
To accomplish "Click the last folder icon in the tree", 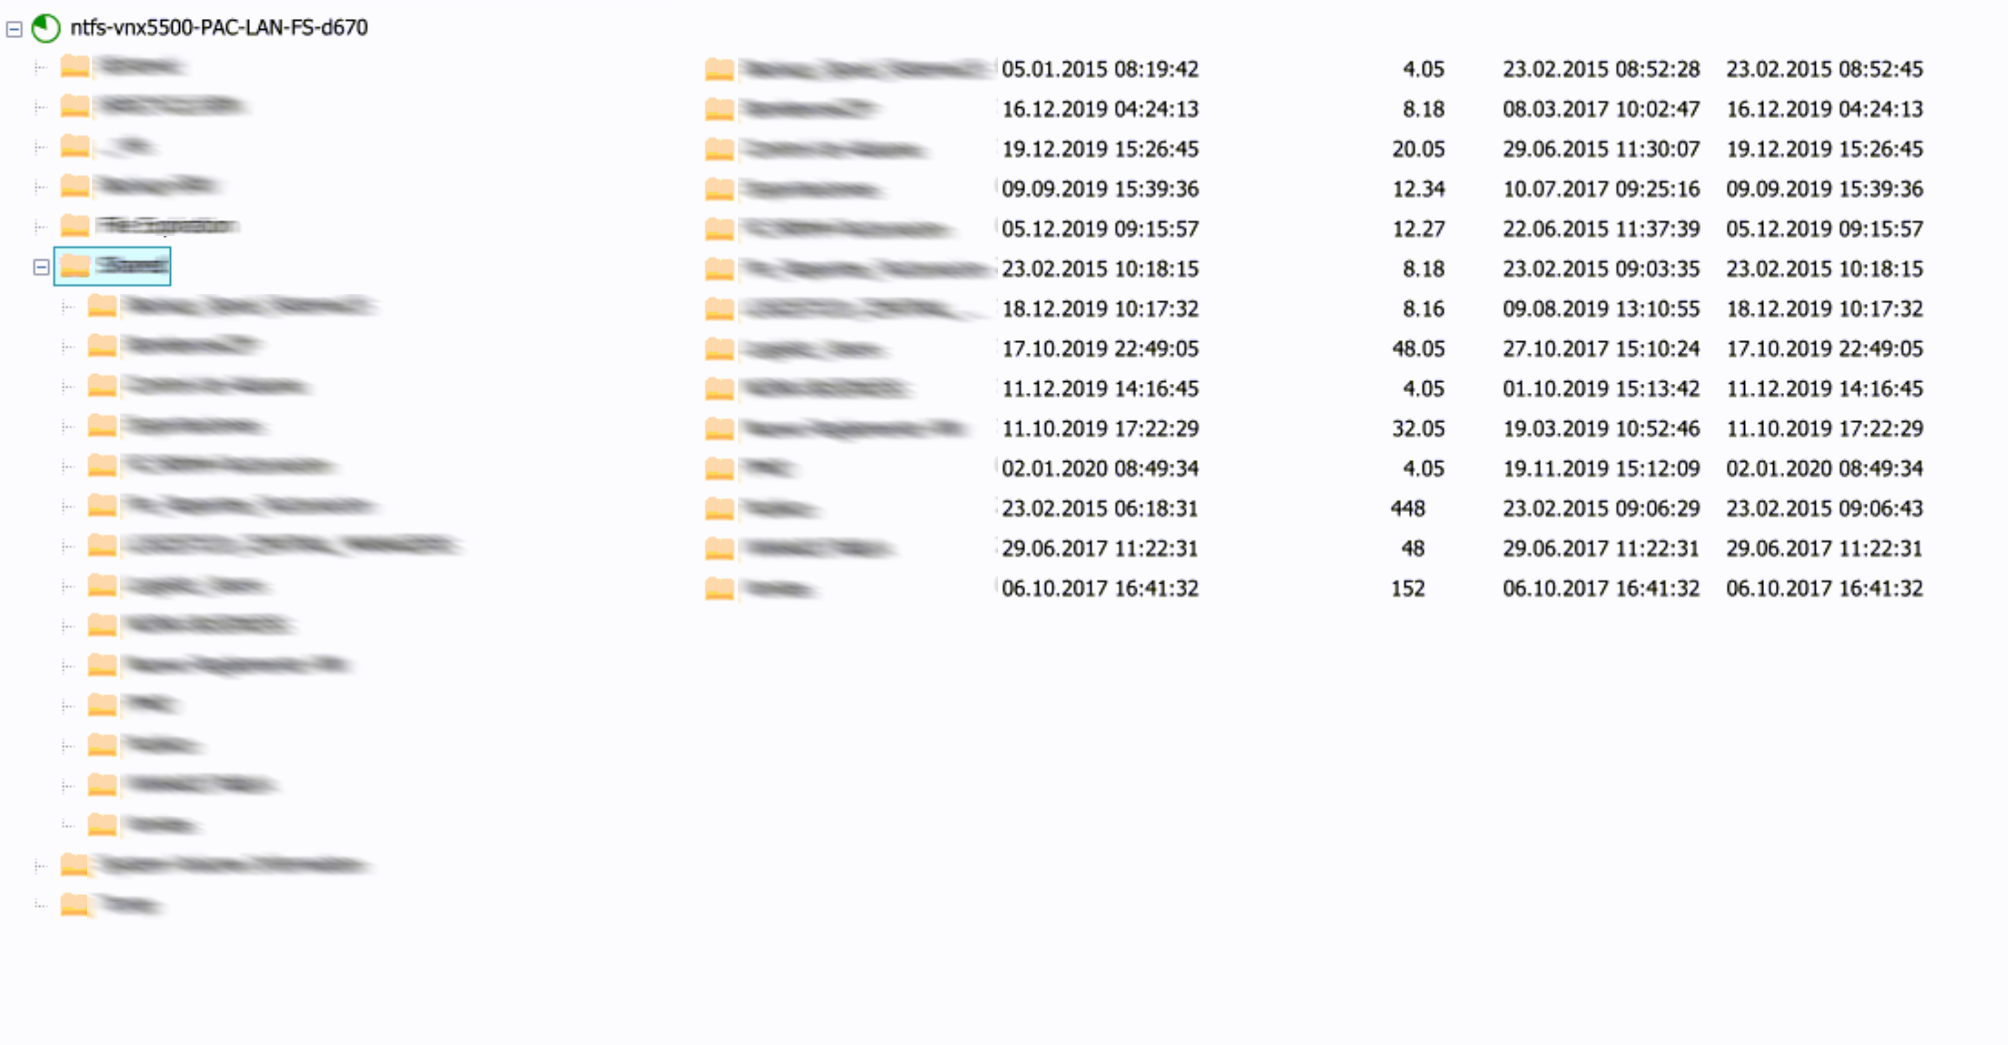I will point(75,904).
